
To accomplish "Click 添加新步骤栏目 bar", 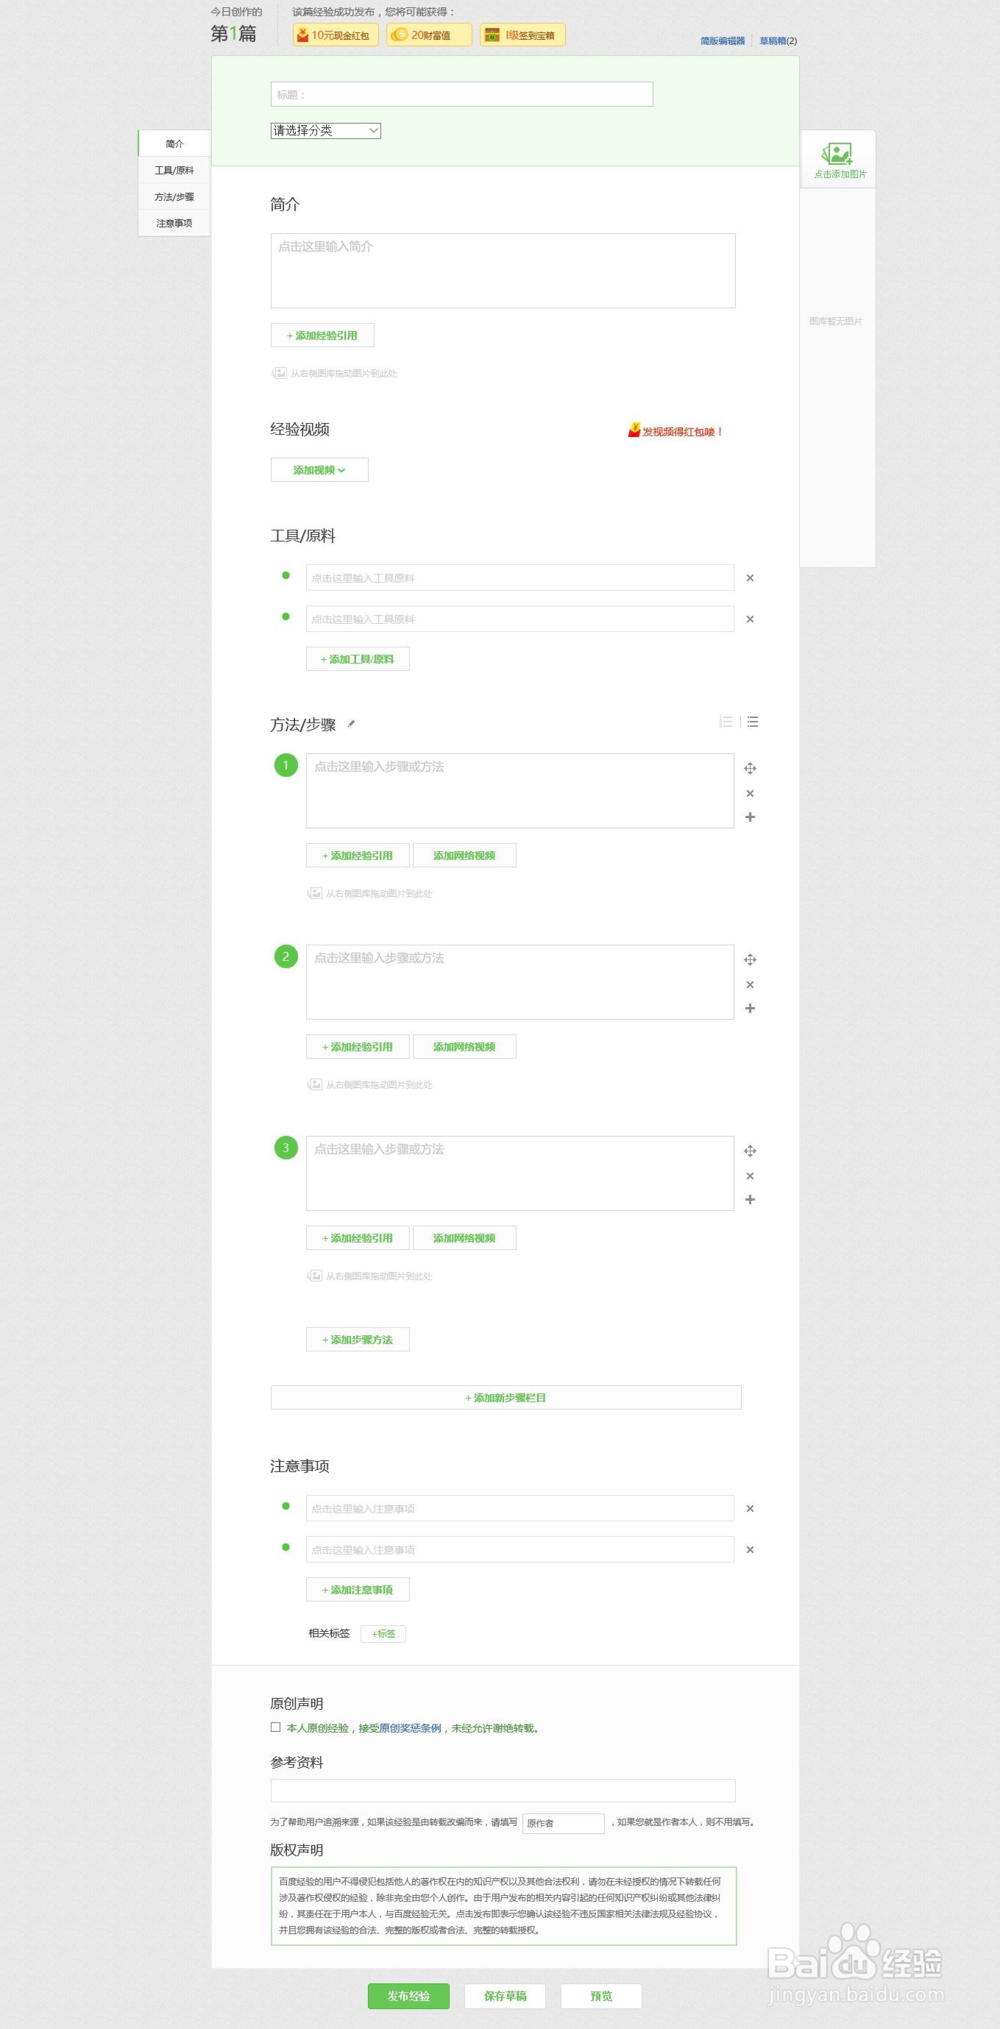I will click(x=505, y=1398).
